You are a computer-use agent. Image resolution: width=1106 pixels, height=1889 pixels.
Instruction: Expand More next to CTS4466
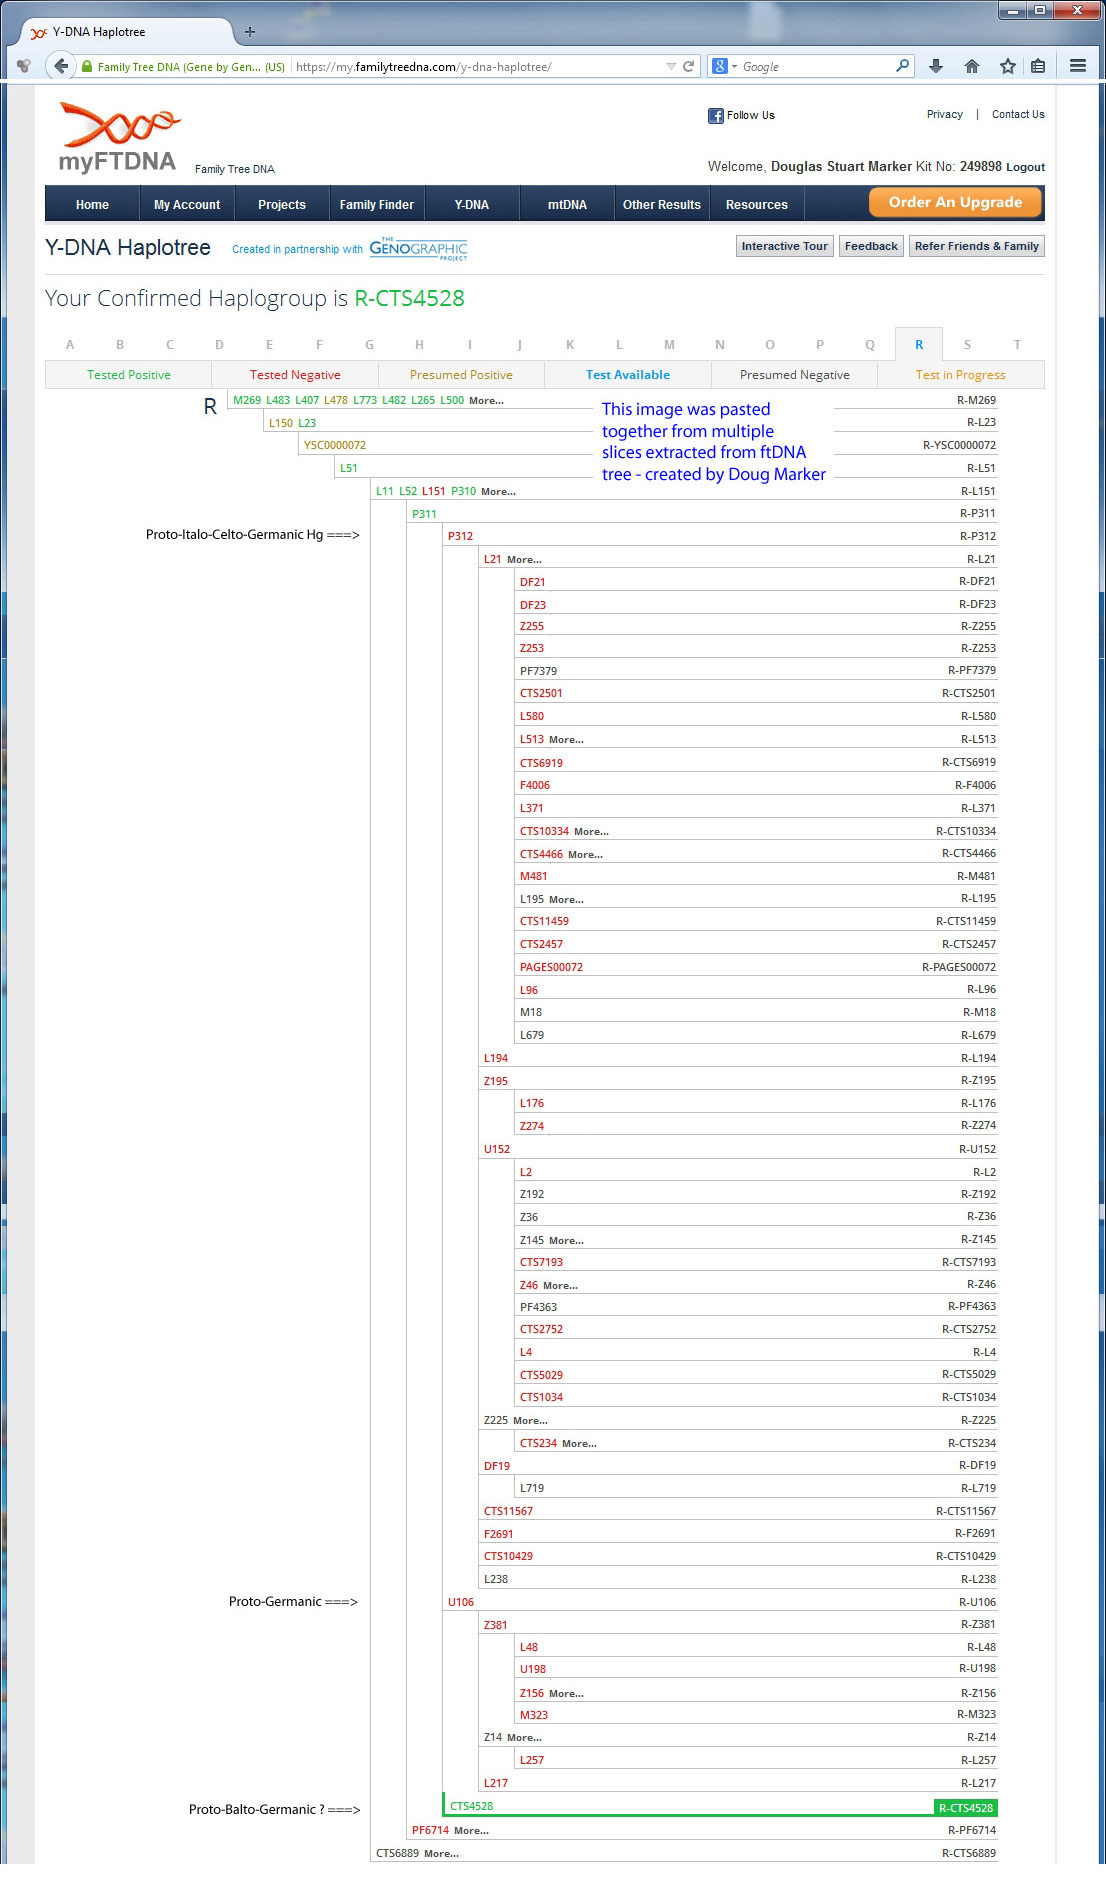tap(585, 855)
